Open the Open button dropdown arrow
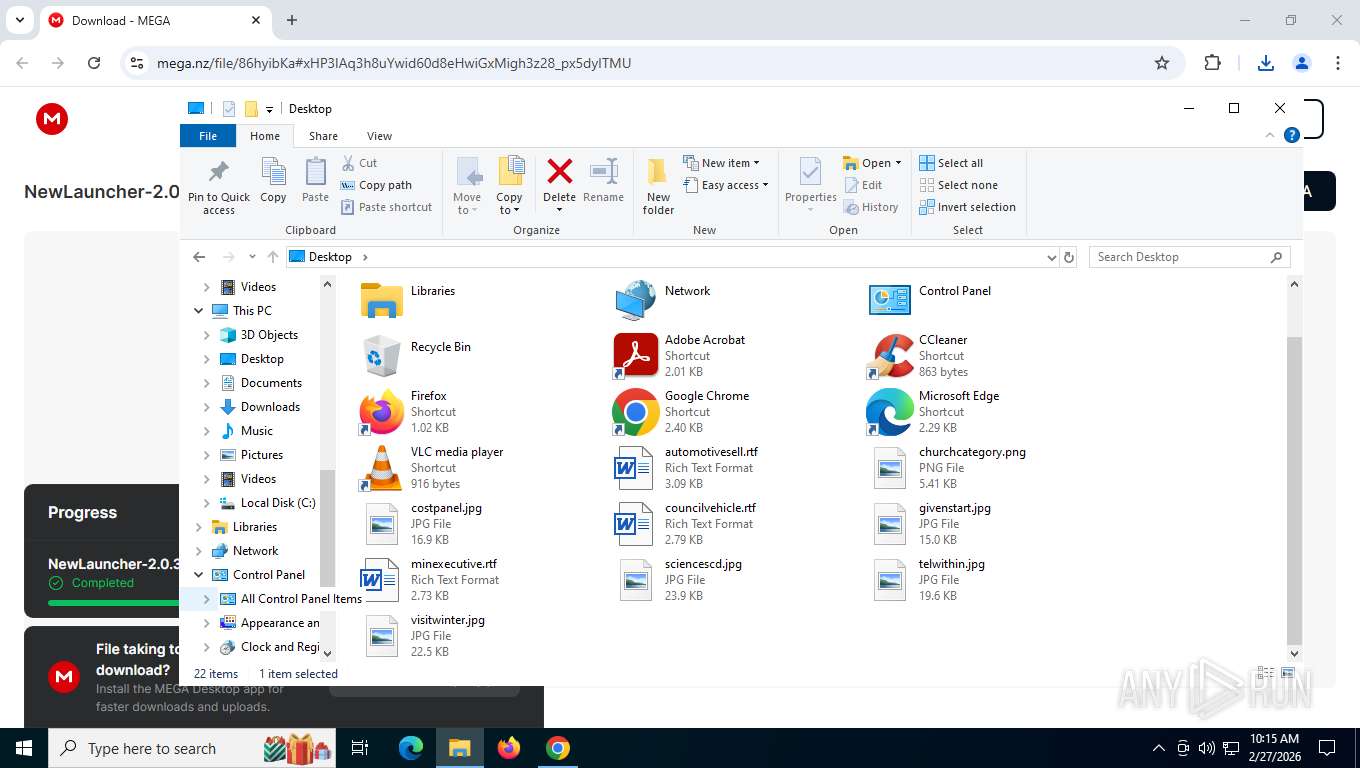The width and height of the screenshot is (1360, 768). pos(898,163)
